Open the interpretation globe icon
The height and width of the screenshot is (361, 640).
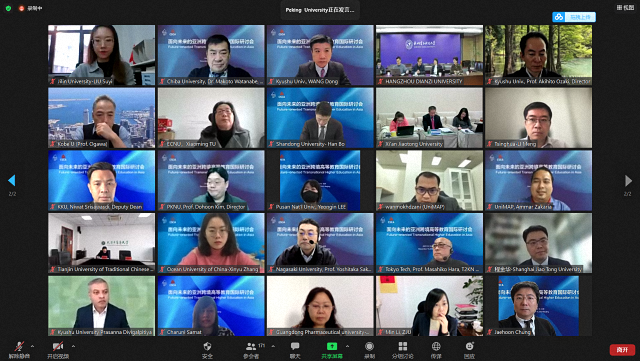(x=436, y=350)
